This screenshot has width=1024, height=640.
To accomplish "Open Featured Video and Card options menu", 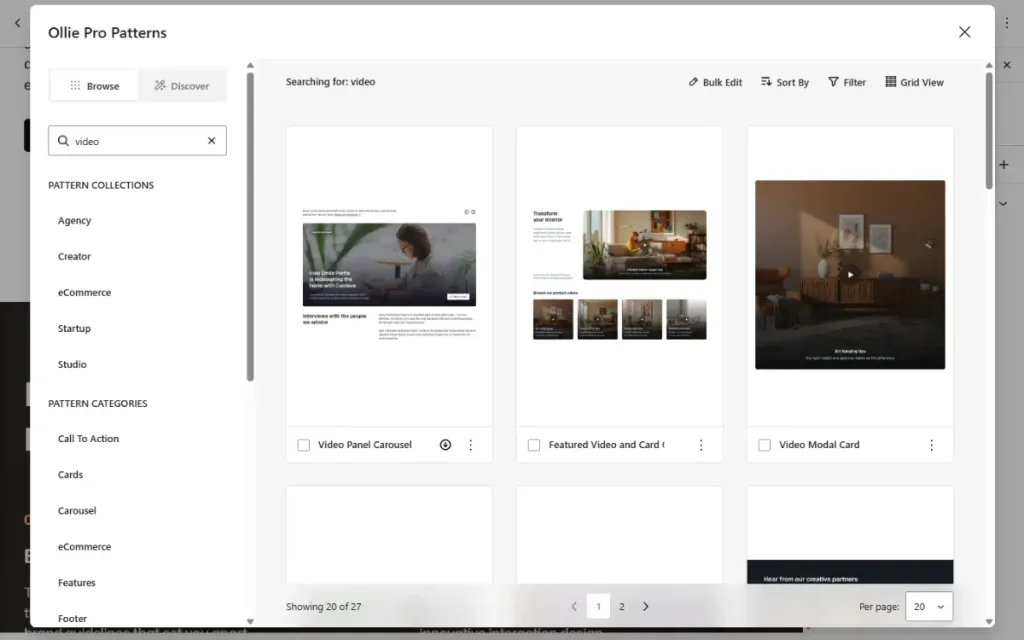I will pos(701,445).
